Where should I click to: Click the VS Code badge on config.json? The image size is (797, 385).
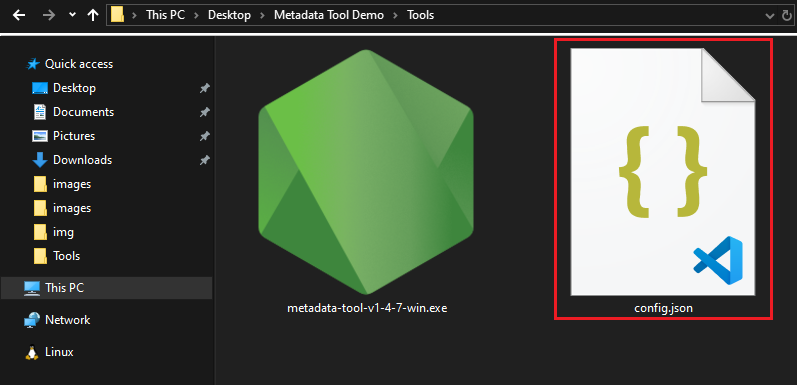718,260
